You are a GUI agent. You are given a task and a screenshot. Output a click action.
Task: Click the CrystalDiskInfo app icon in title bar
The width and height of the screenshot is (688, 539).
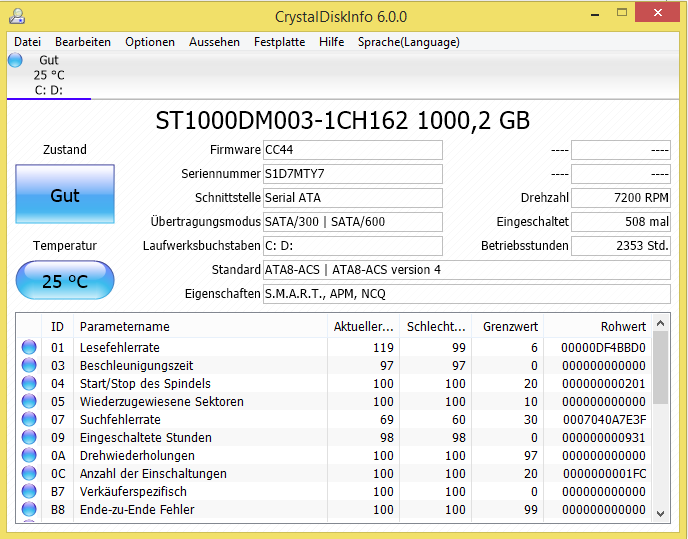coord(17,16)
